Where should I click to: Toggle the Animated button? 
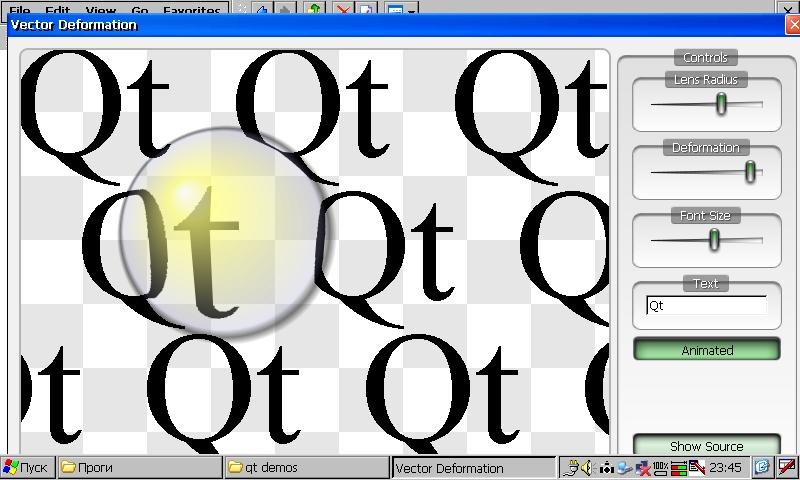coord(707,350)
